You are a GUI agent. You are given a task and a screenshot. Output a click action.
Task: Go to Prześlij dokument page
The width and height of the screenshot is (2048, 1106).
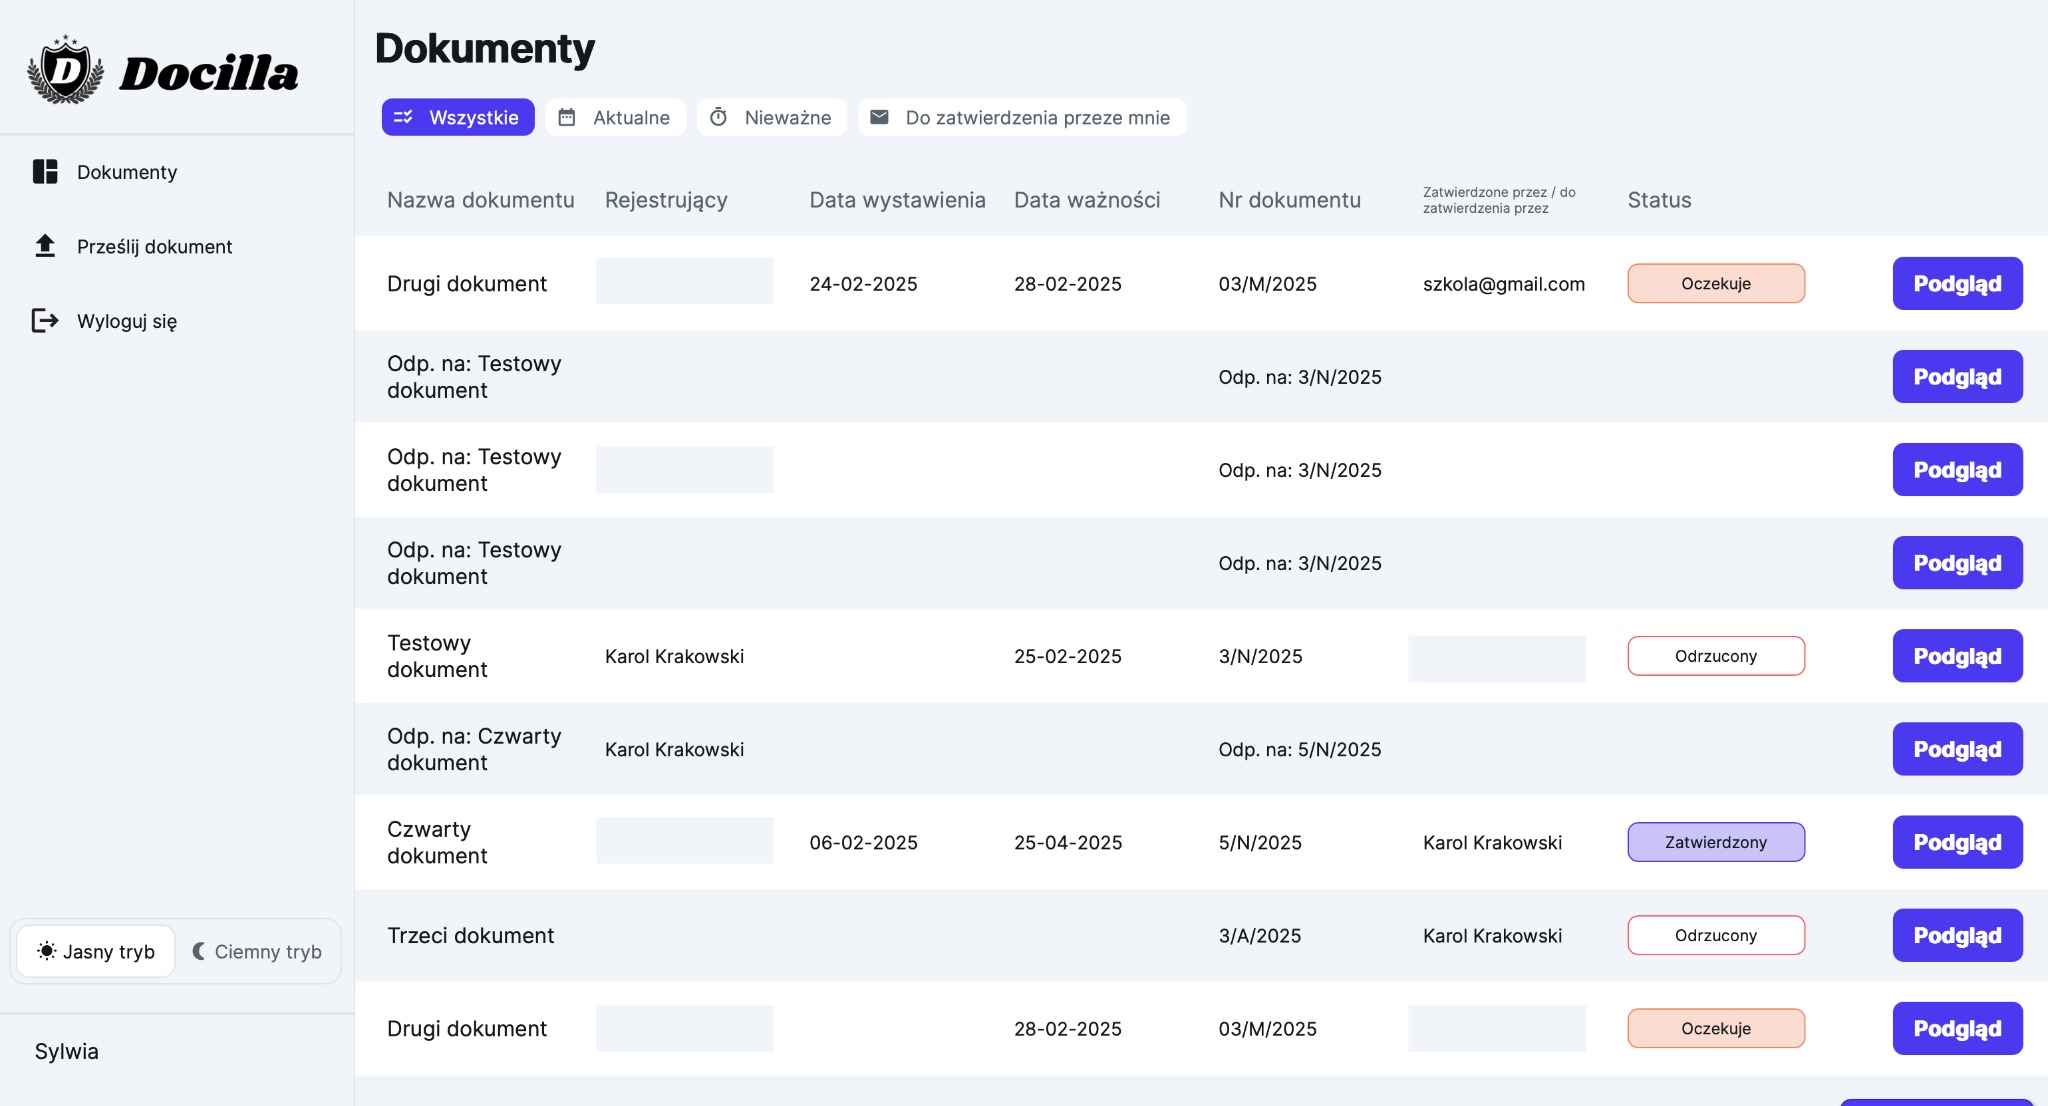click(154, 246)
